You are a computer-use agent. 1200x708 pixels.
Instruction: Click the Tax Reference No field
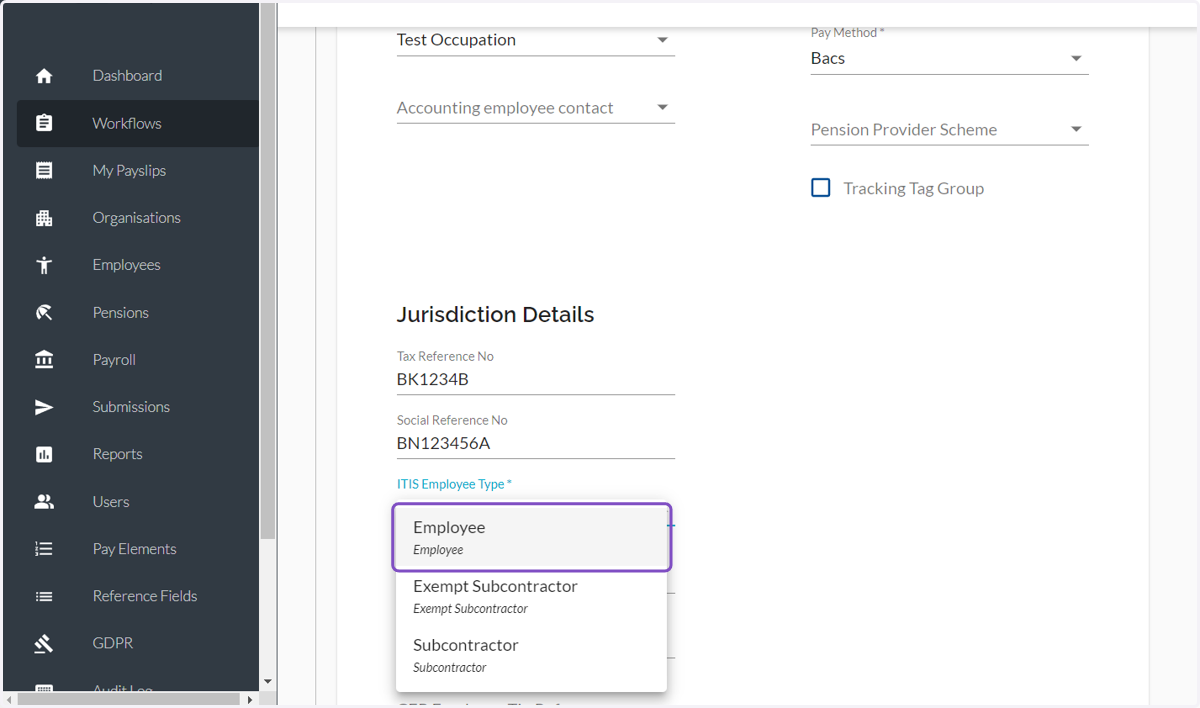pos(536,380)
